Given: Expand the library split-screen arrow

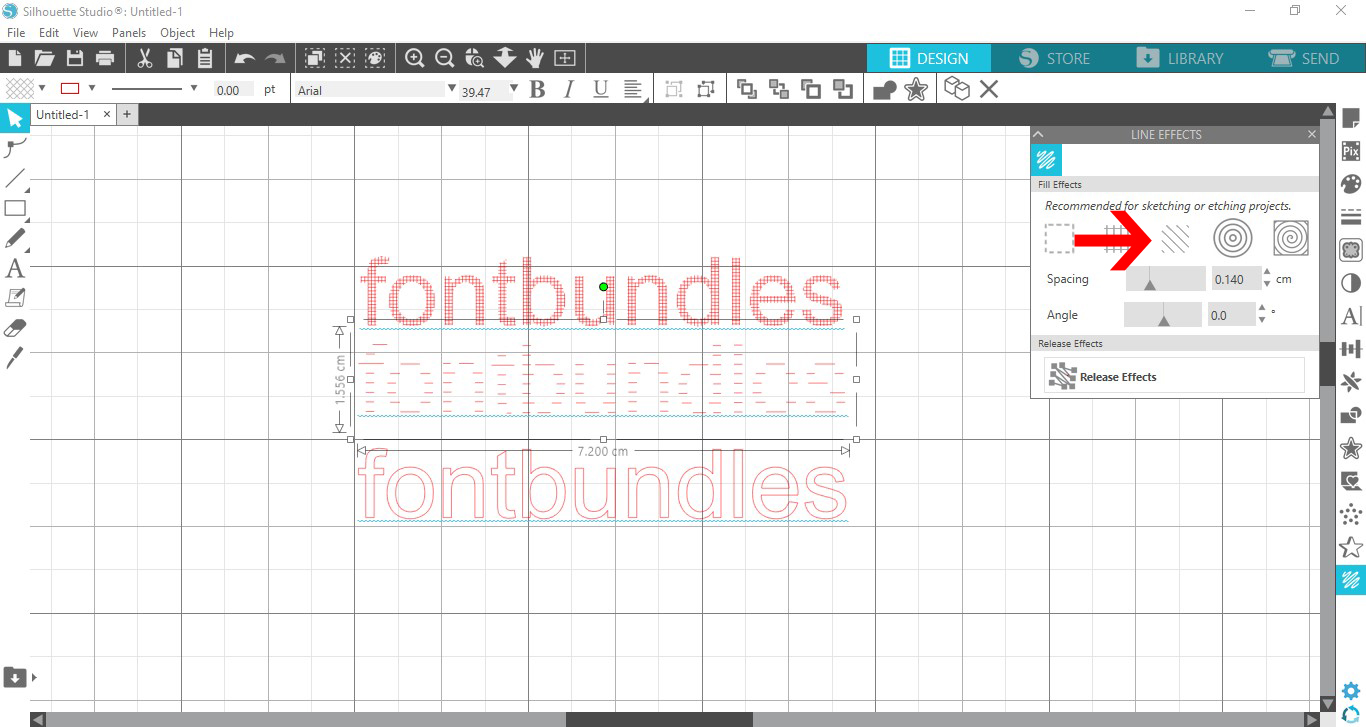Looking at the screenshot, I should pyautogui.click(x=34, y=677).
